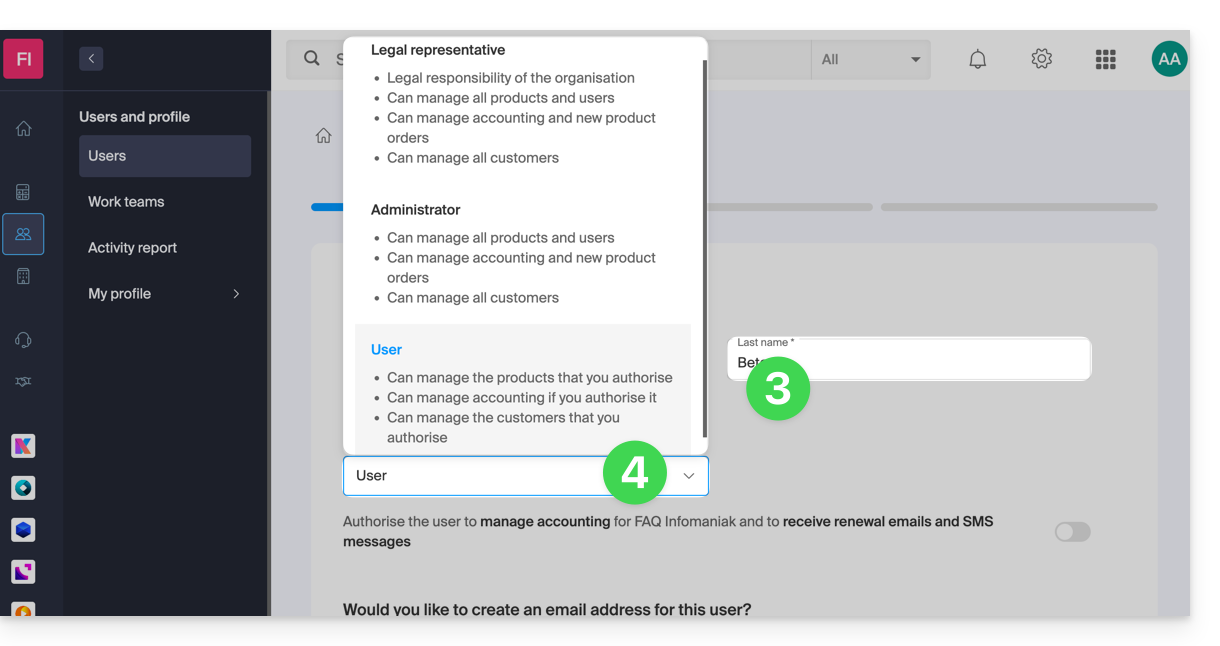The height and width of the screenshot is (646, 1220).
Task: Launch the kSuite app icon in sidebar
Action: pos(23,446)
